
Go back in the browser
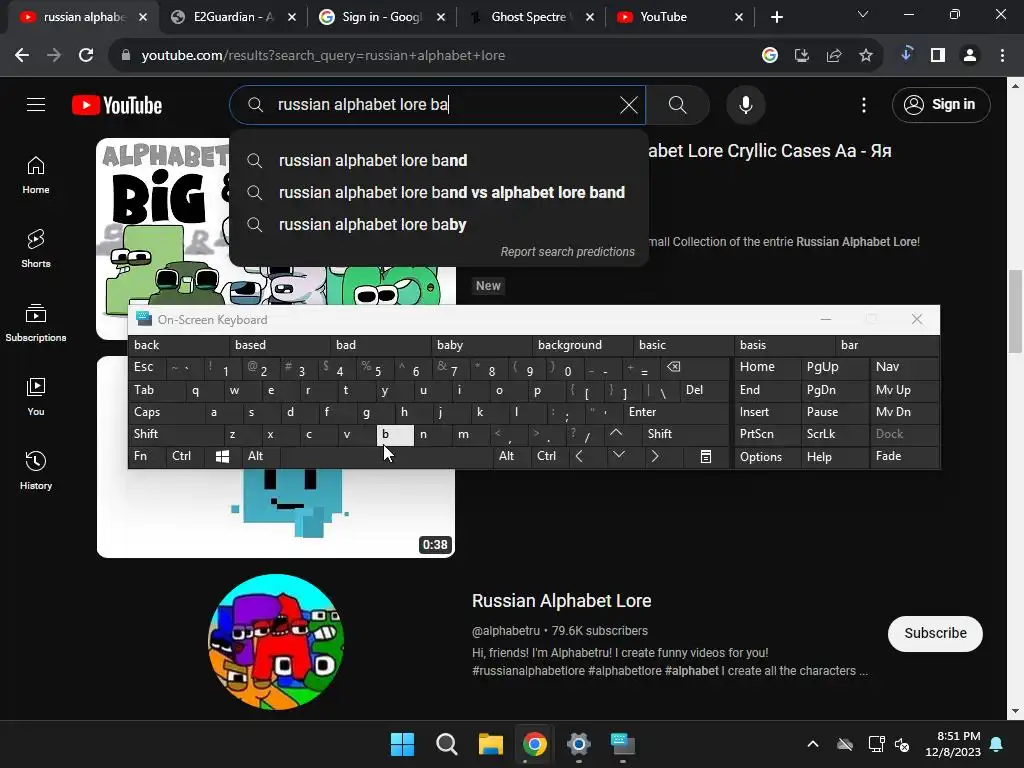pyautogui.click(x=22, y=56)
